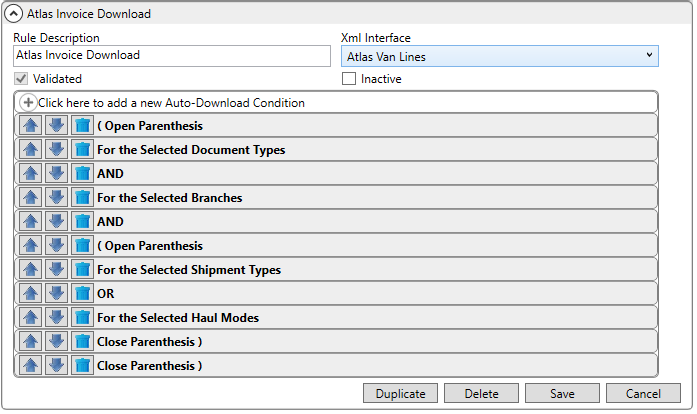The image size is (697, 414).
Task: Click the Delete button at the bottom
Action: (x=481, y=394)
